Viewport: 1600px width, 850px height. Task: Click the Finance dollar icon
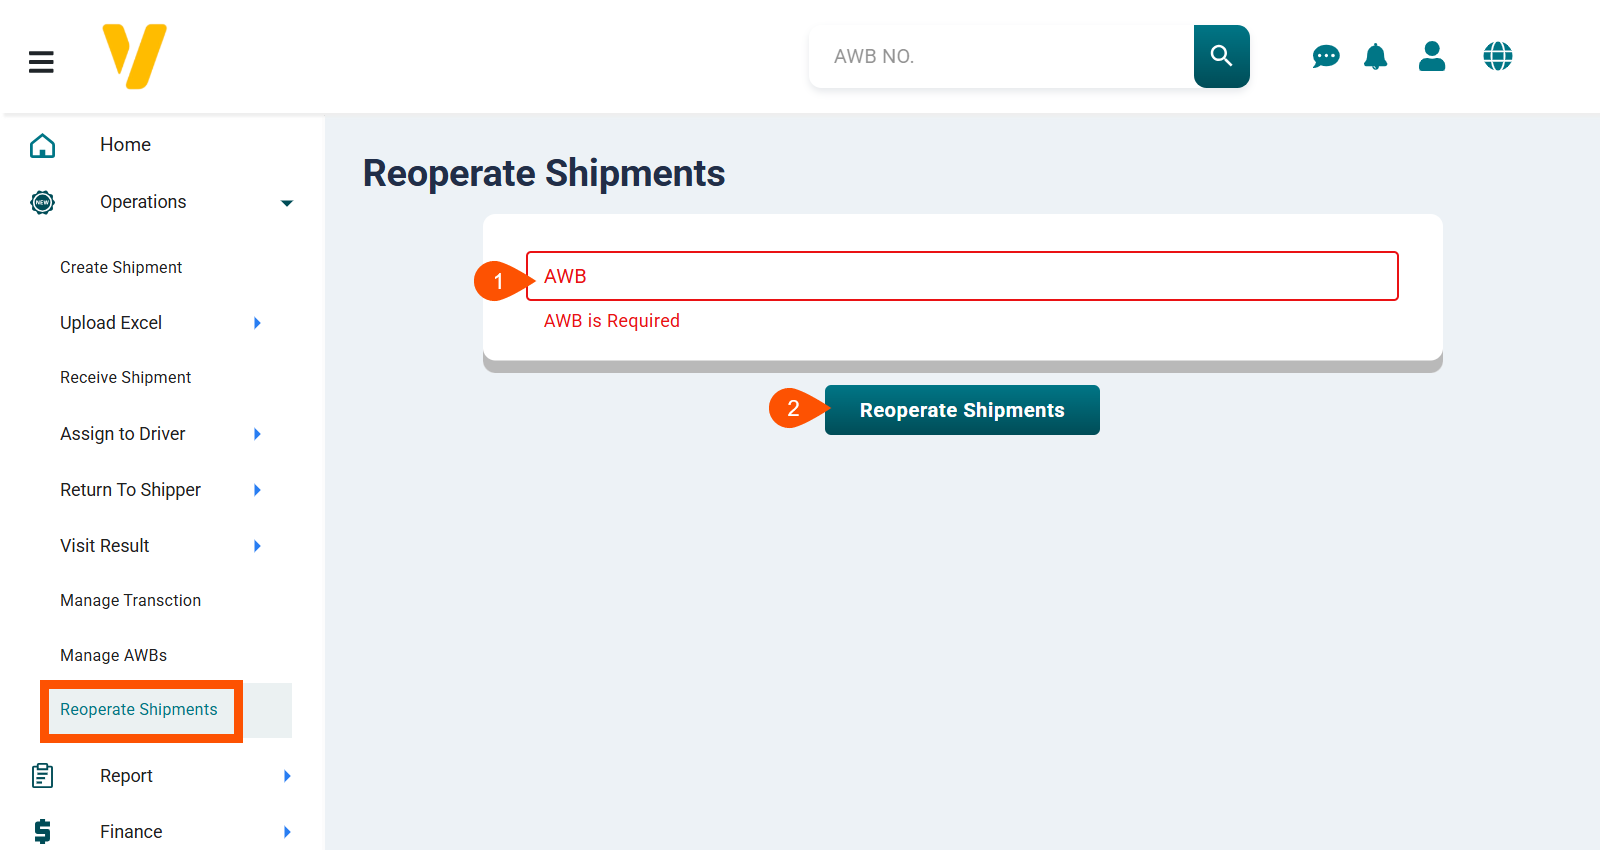coord(42,831)
